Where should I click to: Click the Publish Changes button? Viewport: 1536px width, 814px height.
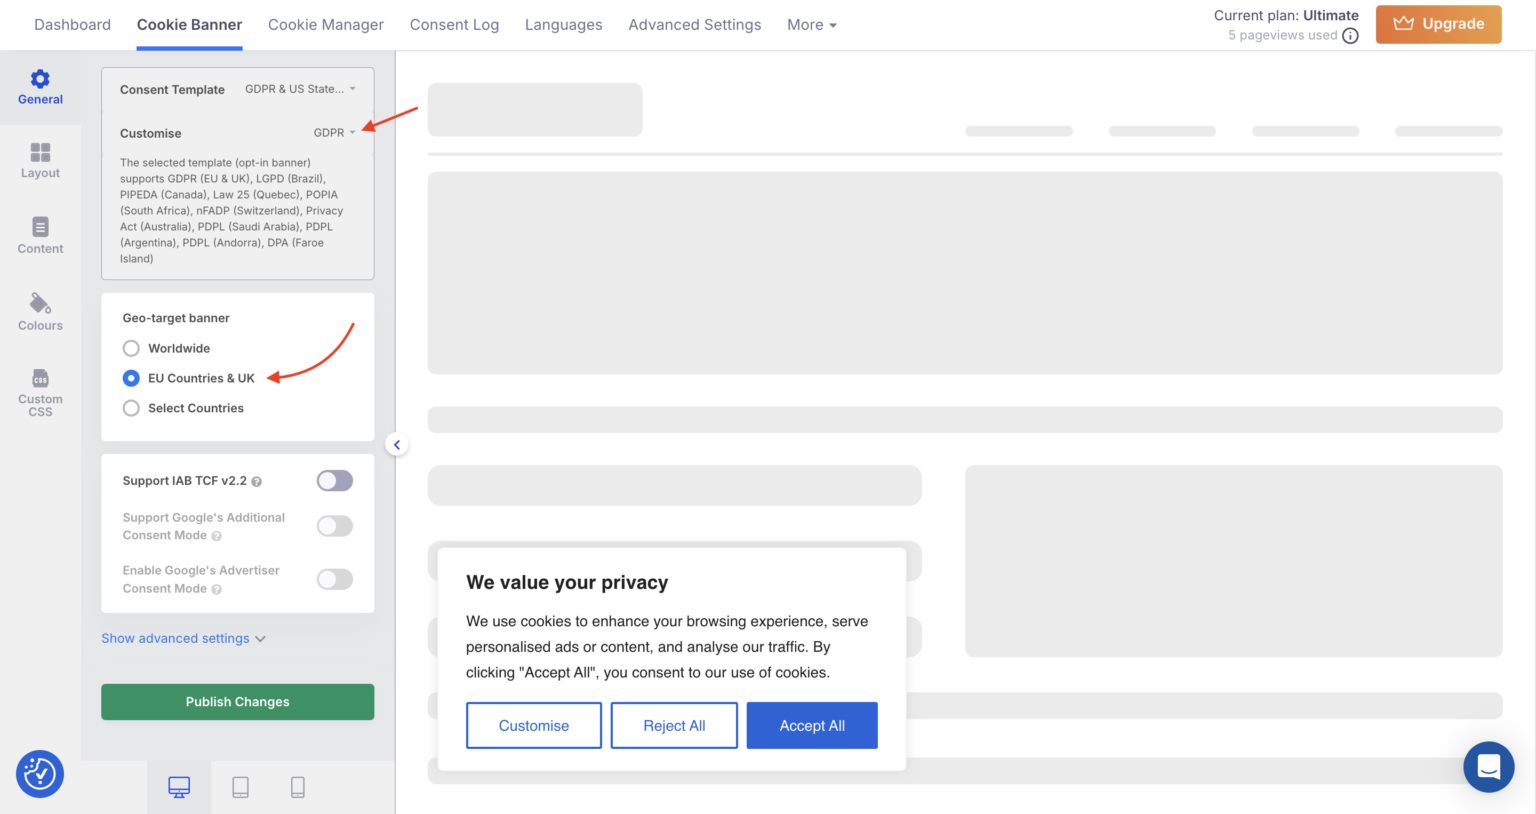237,701
